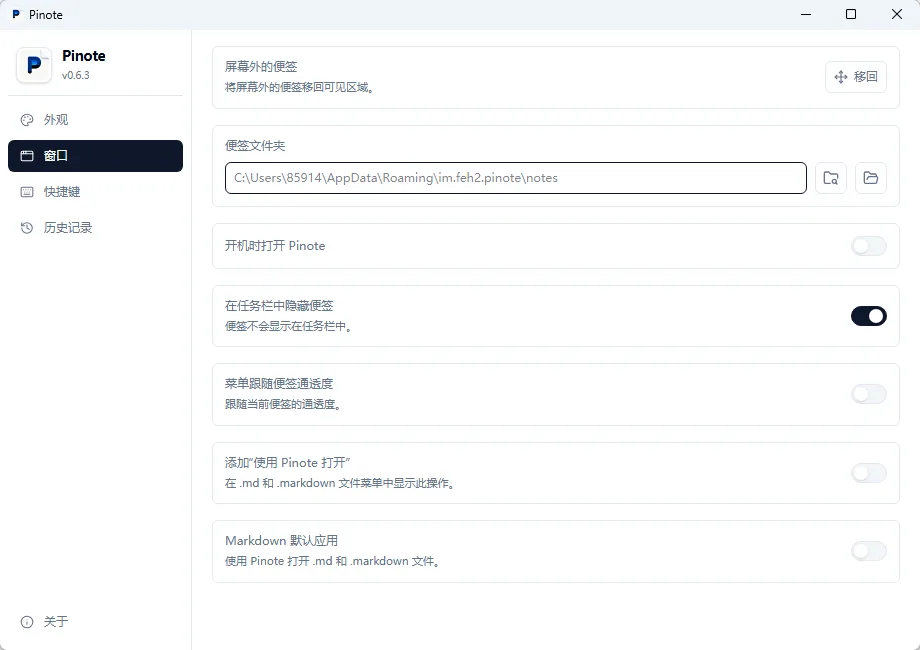Click the Pinote title bar app icon
This screenshot has height=650, width=920.
16,14
